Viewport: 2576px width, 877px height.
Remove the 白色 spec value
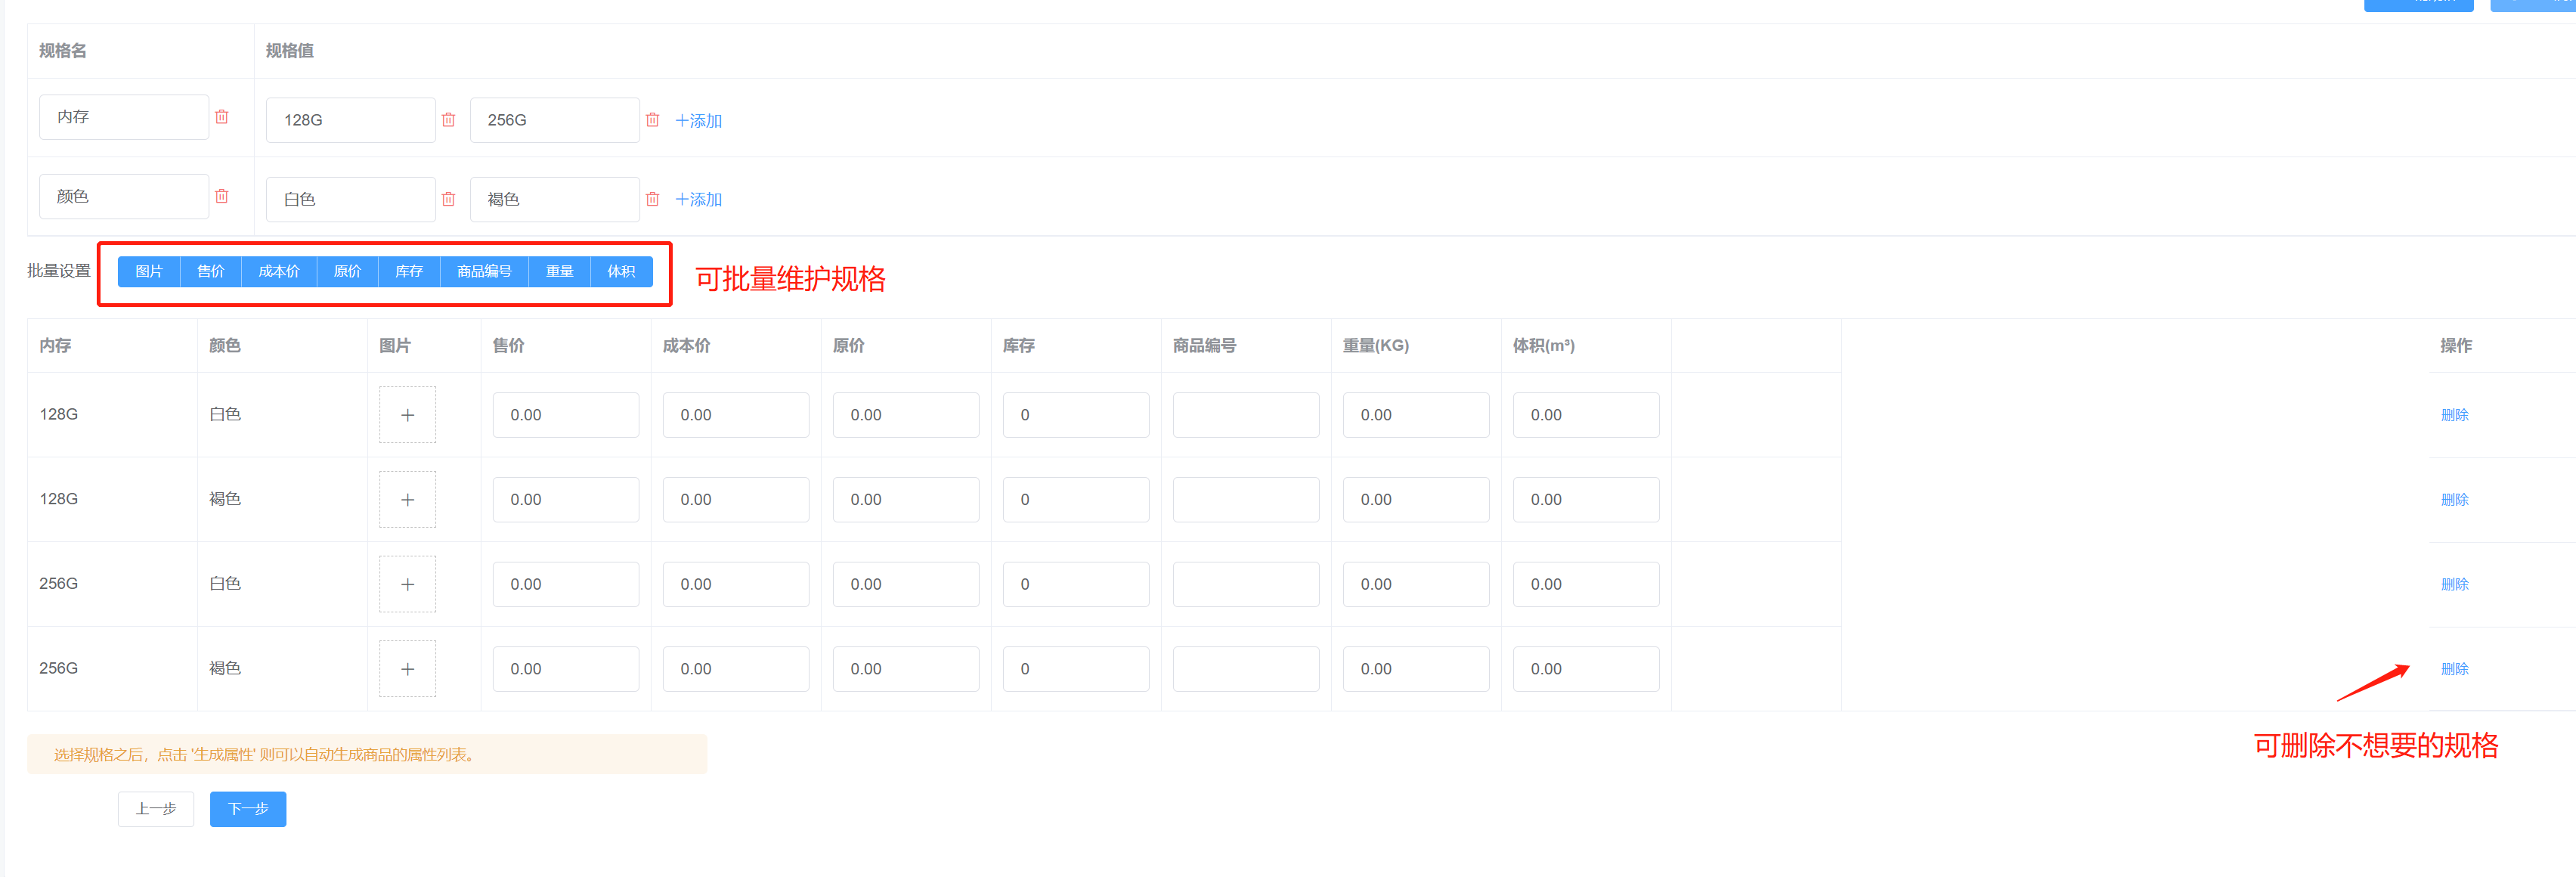pos(448,199)
